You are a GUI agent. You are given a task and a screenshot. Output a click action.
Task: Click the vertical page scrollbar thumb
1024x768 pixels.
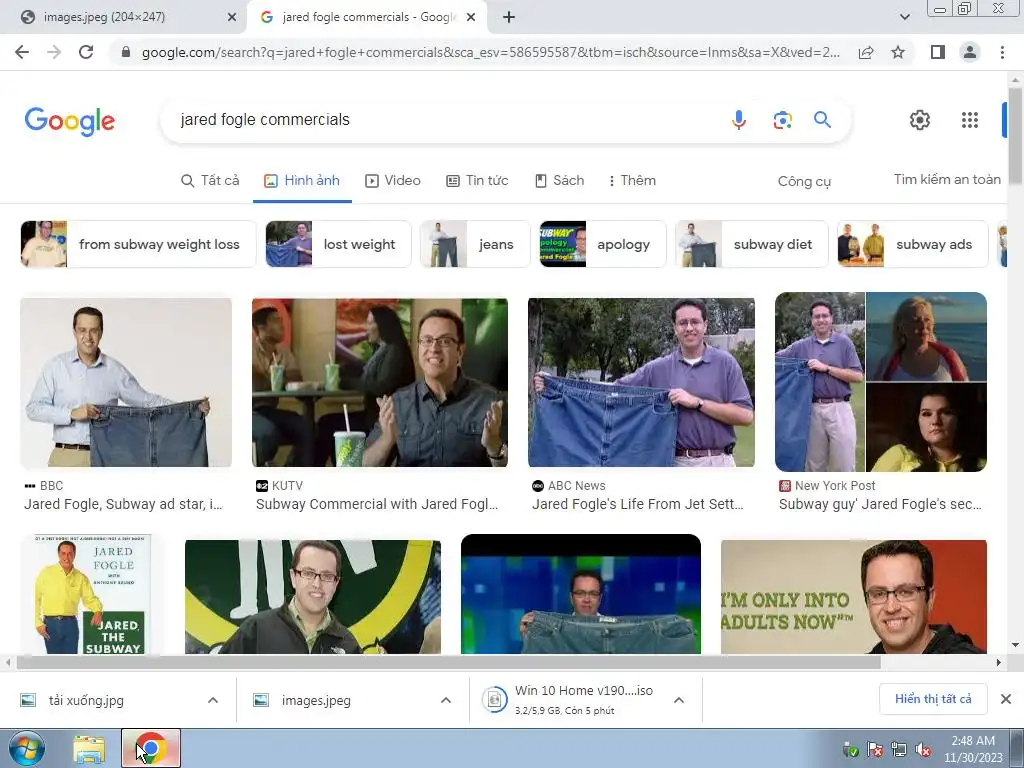tap(1015, 135)
